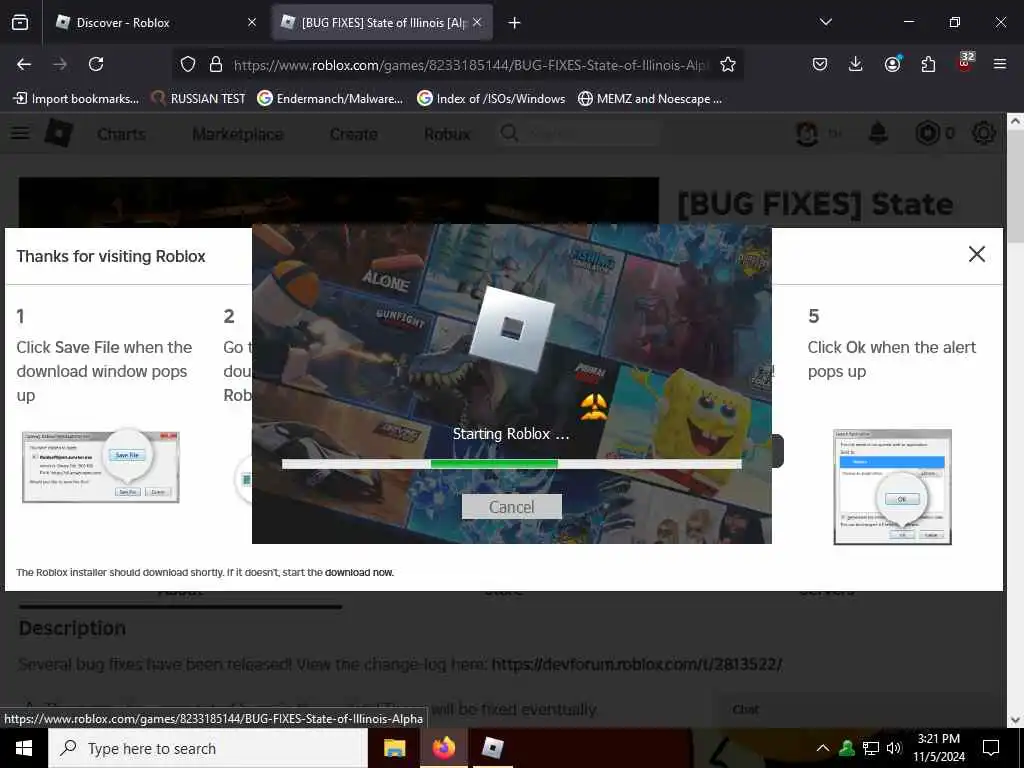Open the Firefox application hamburger menu
This screenshot has width=1024, height=768.
pos(1000,64)
